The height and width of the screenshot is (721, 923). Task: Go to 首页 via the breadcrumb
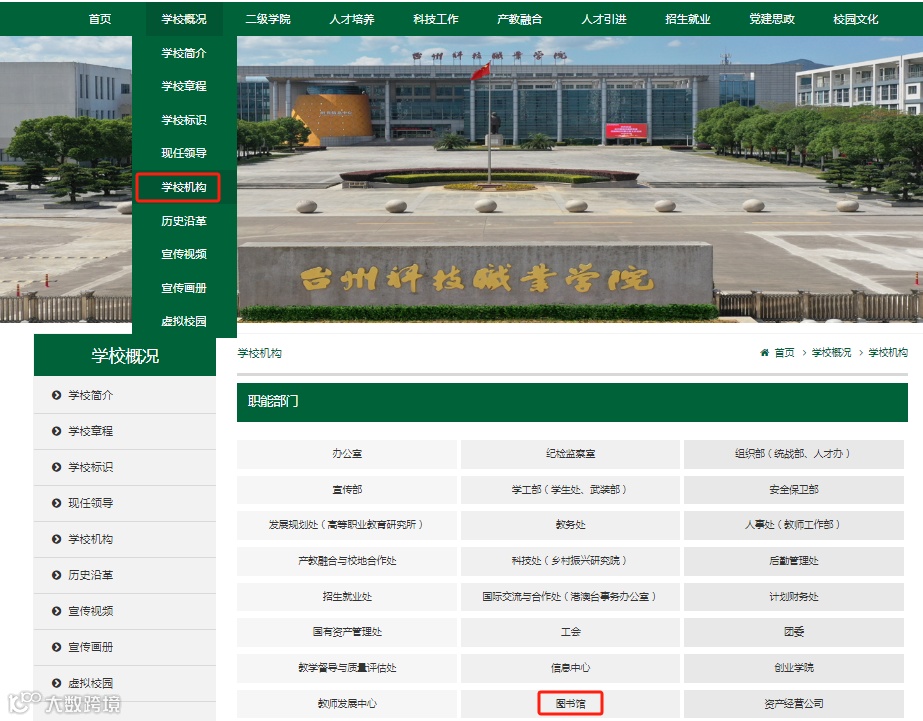coord(785,353)
